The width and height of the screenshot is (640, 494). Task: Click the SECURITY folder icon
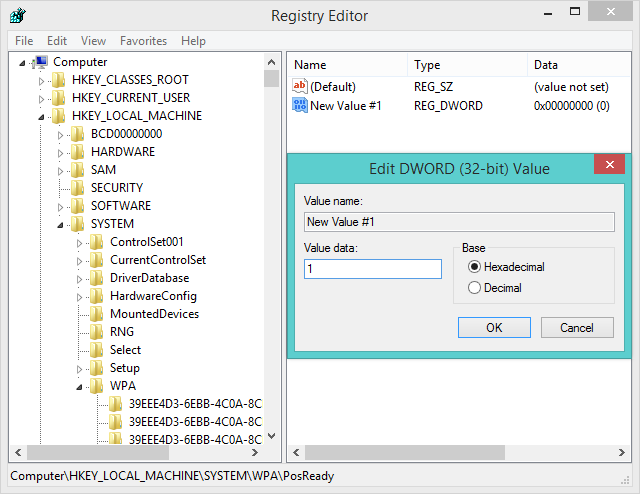pyautogui.click(x=78, y=188)
